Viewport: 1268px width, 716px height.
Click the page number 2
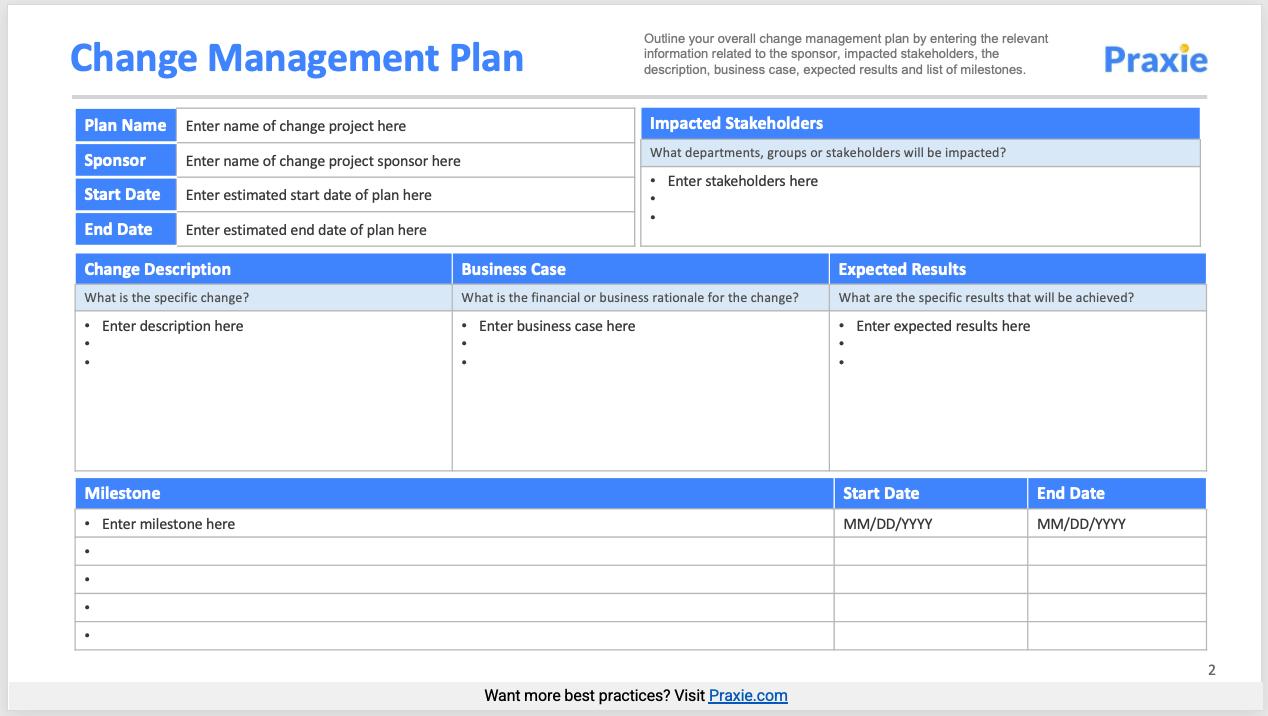pos(1212,670)
